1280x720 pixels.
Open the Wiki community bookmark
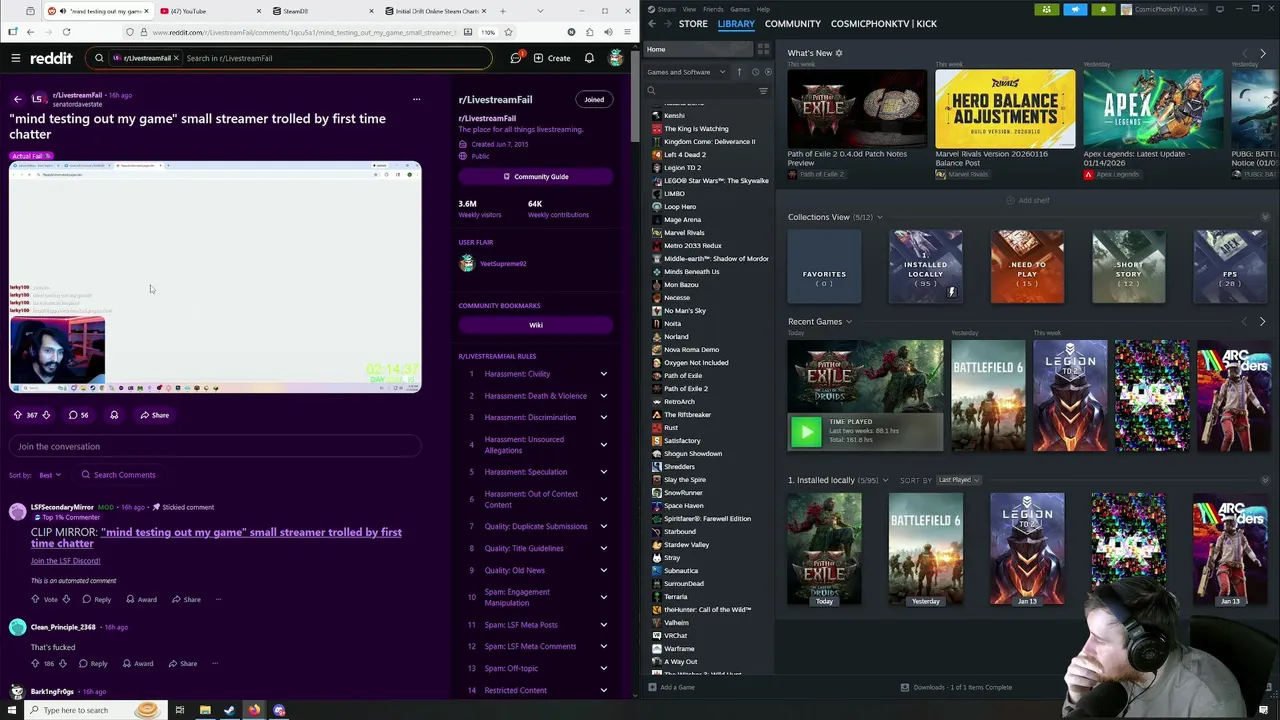pos(535,325)
